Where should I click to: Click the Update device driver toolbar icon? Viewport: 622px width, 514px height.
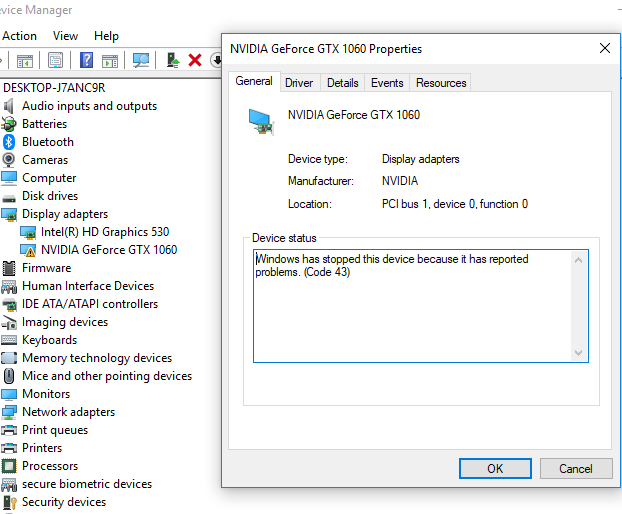[x=173, y=60]
